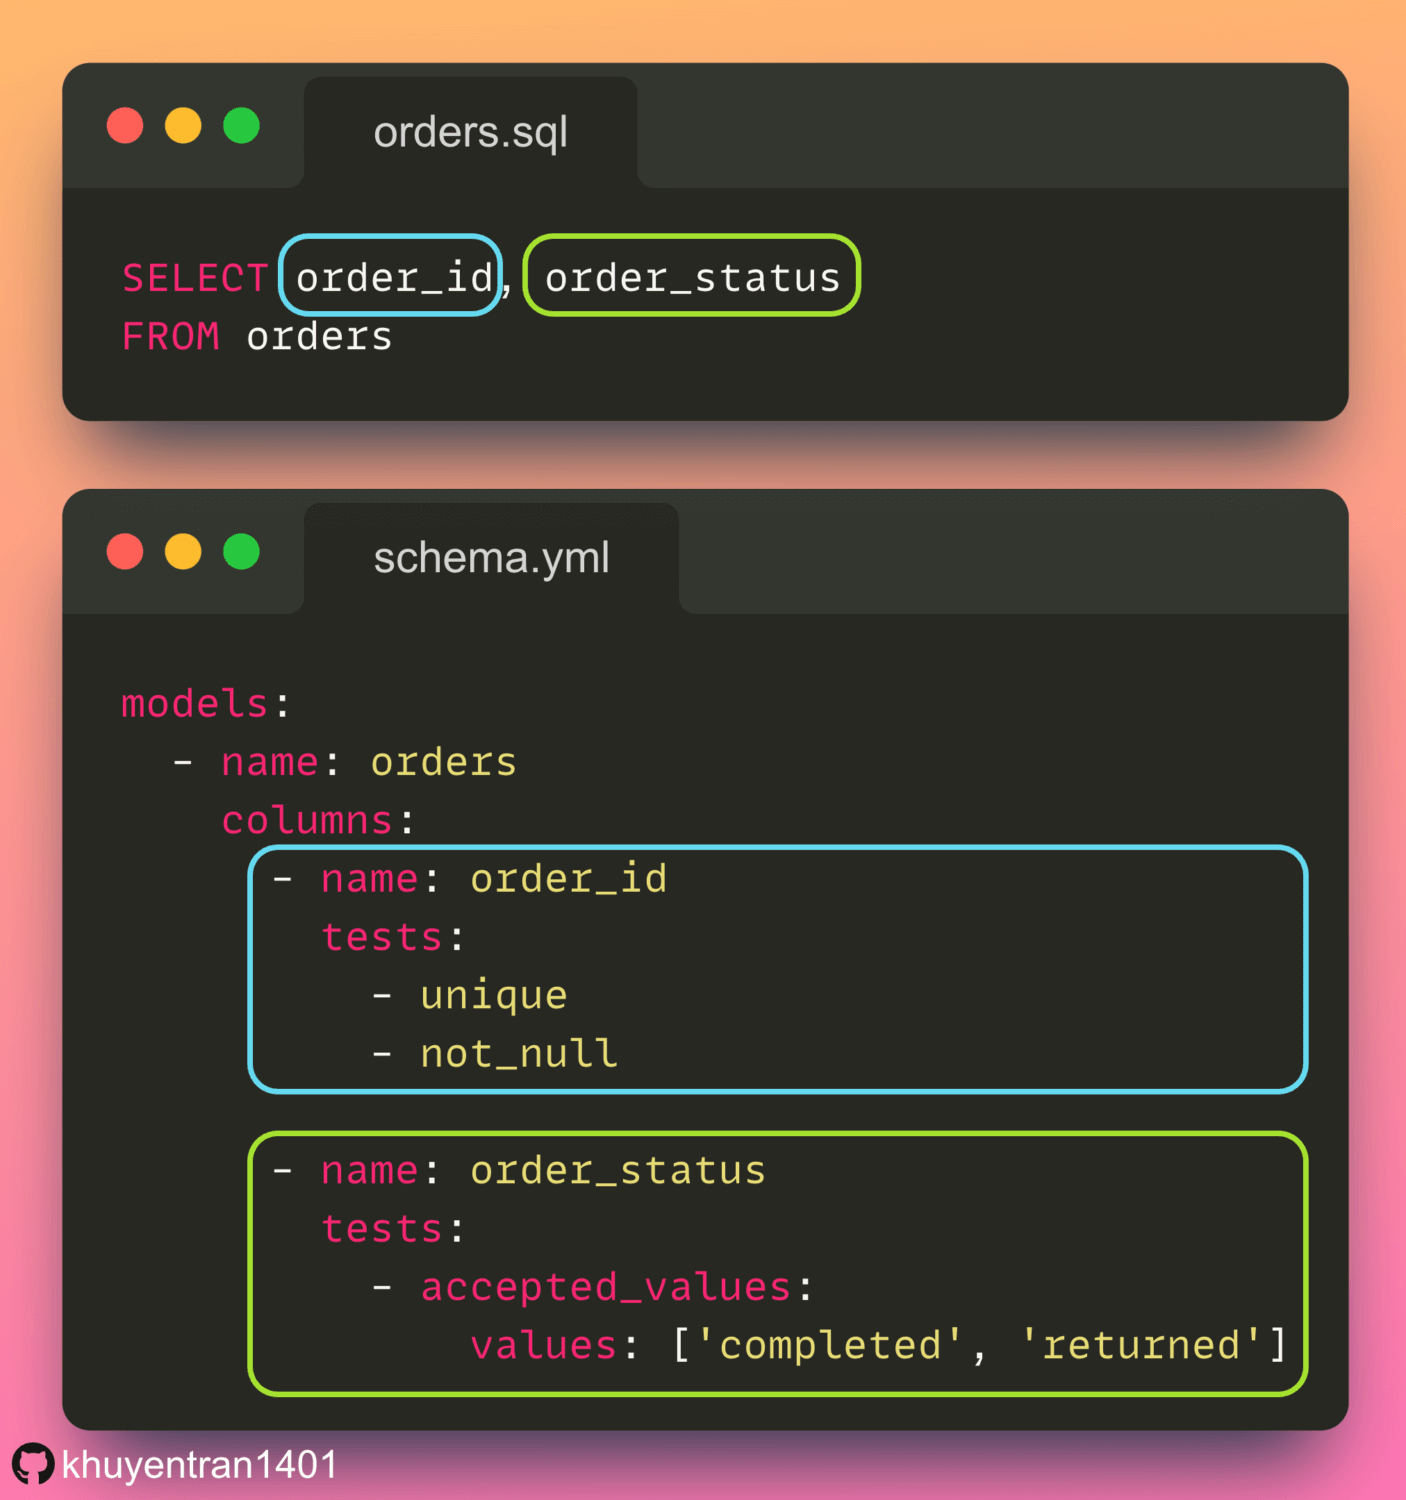Select the orders.sql tab
This screenshot has width=1406, height=1500.
click(x=470, y=132)
